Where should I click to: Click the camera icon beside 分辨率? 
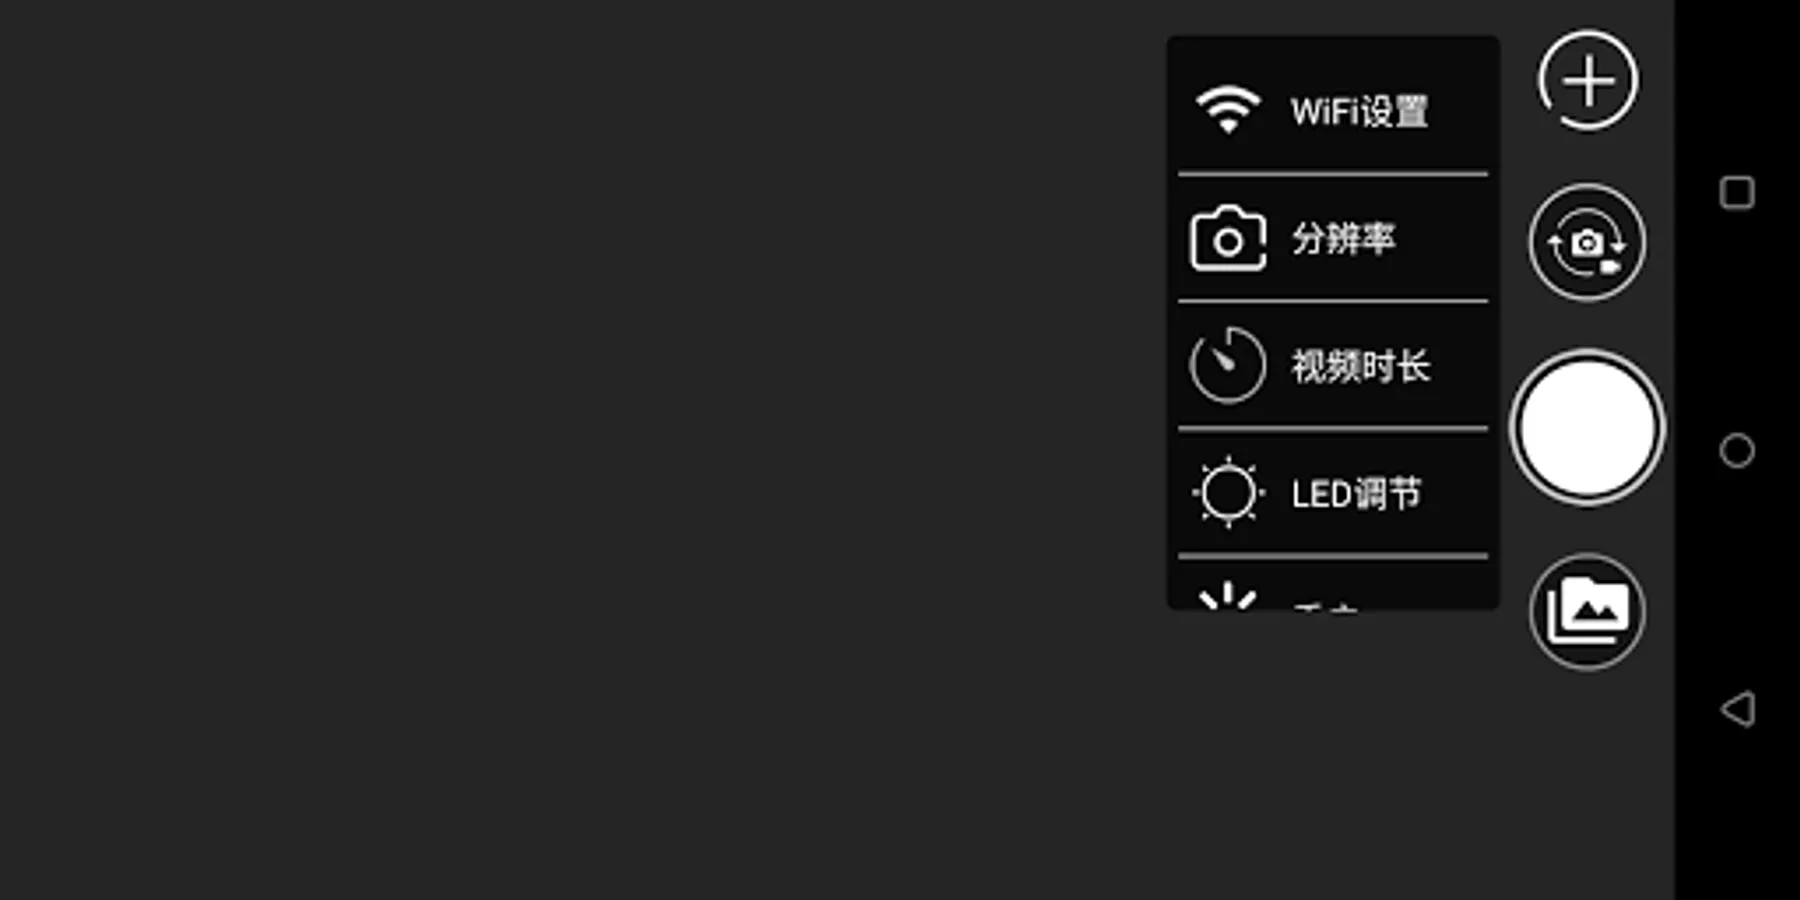(1228, 238)
